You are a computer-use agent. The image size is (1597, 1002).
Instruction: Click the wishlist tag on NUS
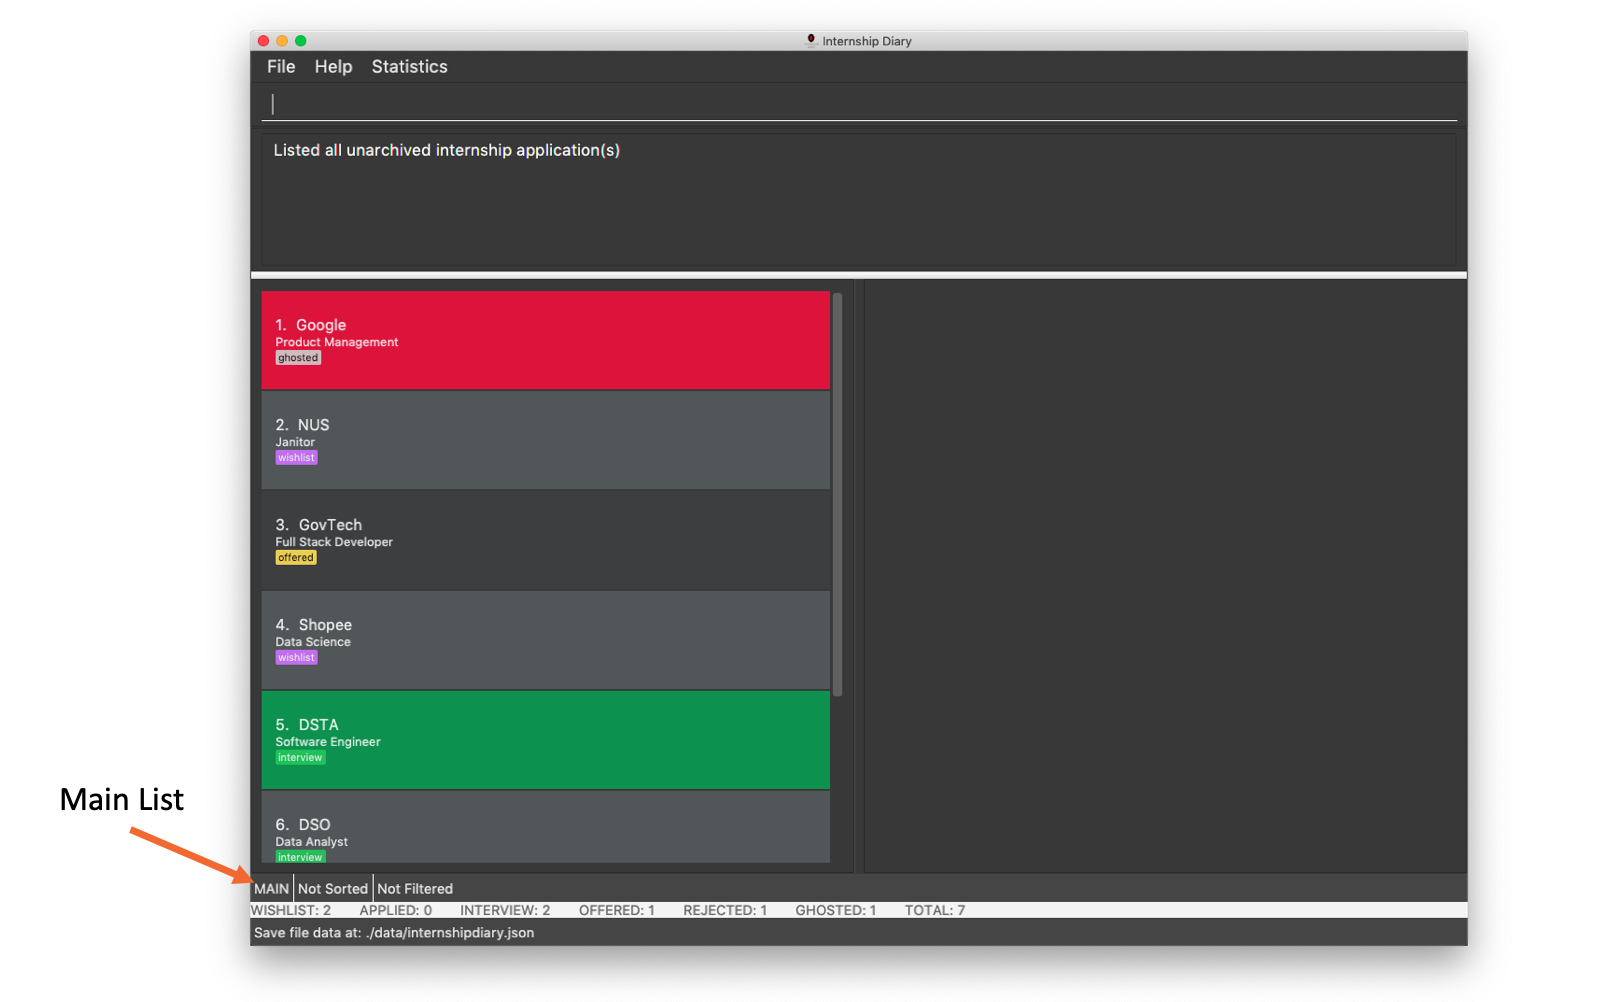pyautogui.click(x=296, y=458)
